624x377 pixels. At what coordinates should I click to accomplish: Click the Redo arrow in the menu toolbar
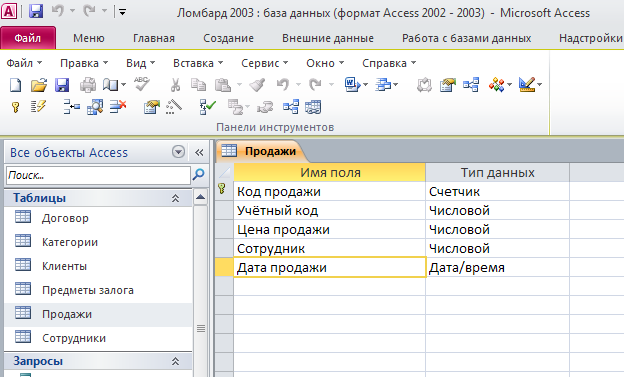point(316,84)
